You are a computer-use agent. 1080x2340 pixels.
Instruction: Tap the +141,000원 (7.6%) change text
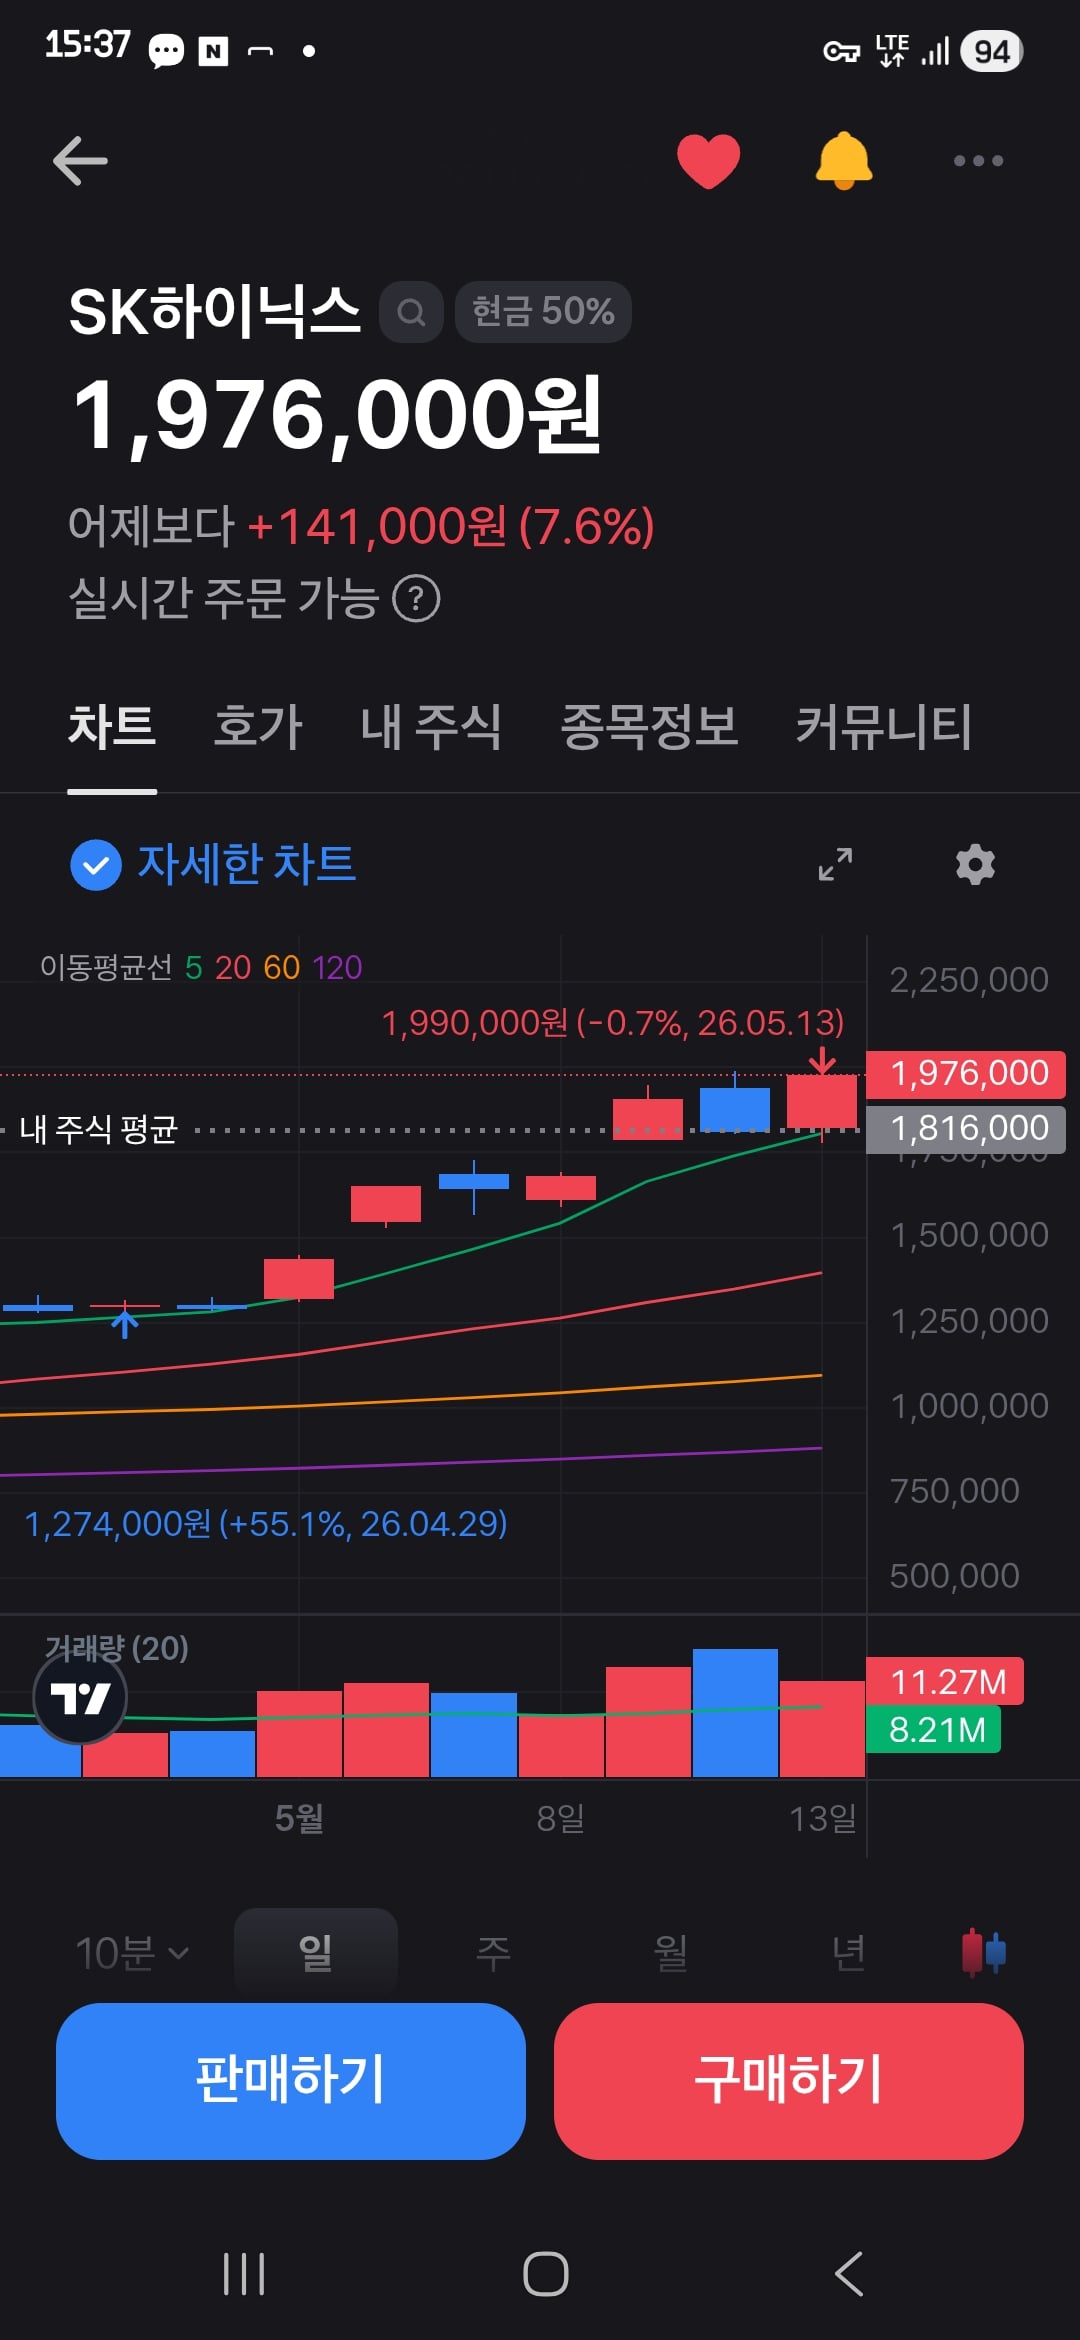(451, 527)
